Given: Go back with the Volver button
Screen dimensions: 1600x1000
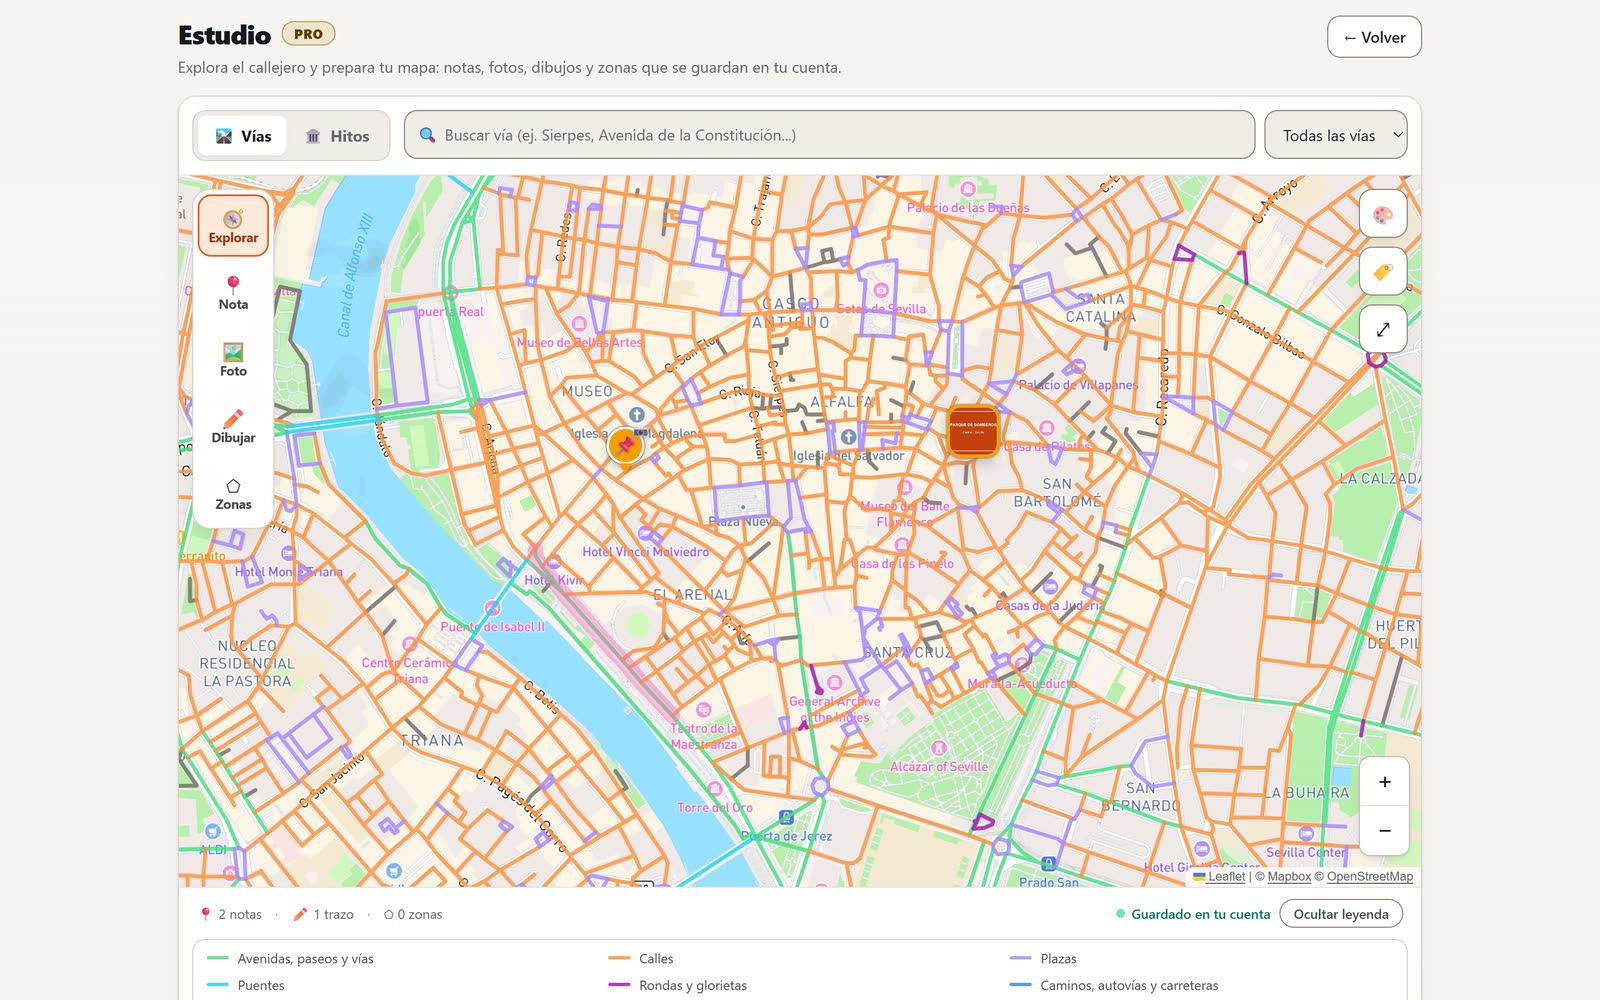Looking at the screenshot, I should pos(1374,37).
